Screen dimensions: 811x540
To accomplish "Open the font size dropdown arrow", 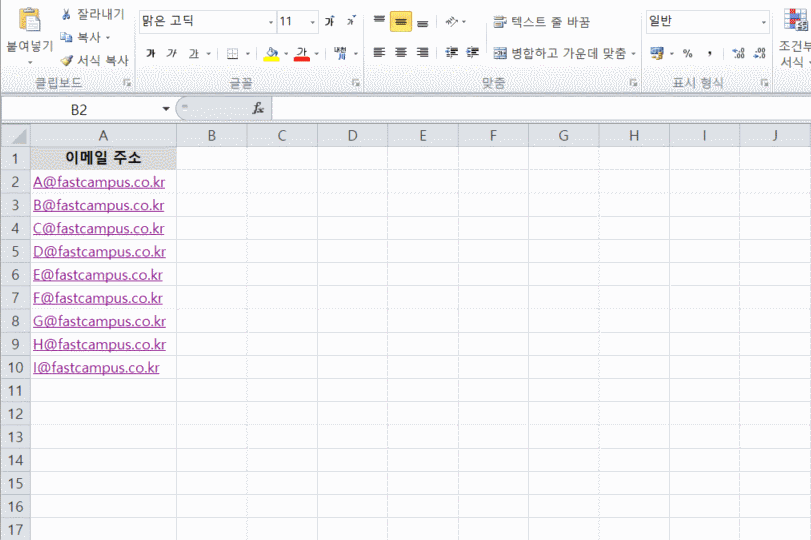I will point(312,22).
